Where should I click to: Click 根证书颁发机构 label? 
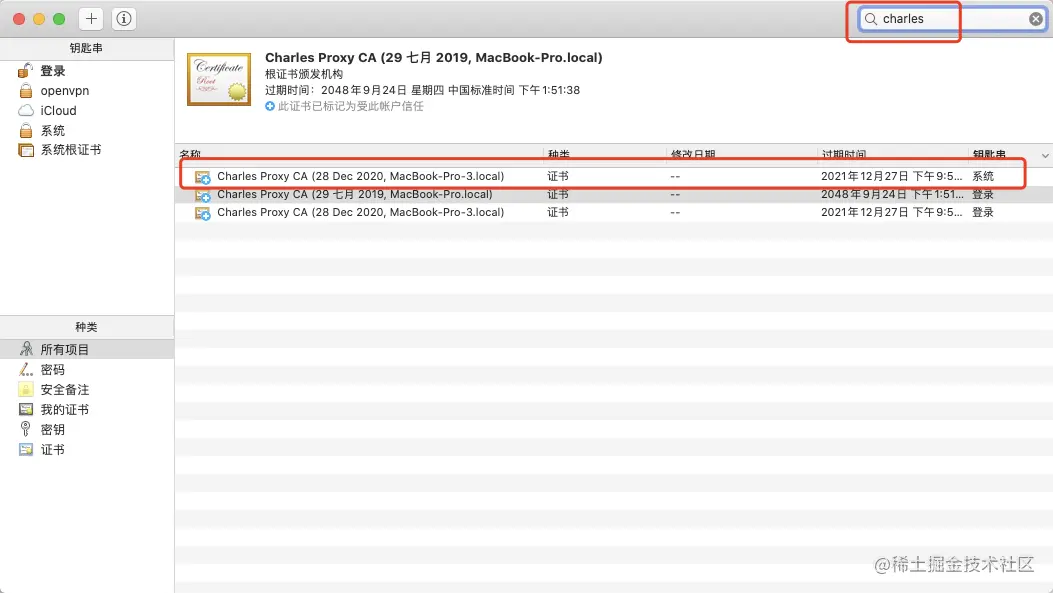point(304,74)
